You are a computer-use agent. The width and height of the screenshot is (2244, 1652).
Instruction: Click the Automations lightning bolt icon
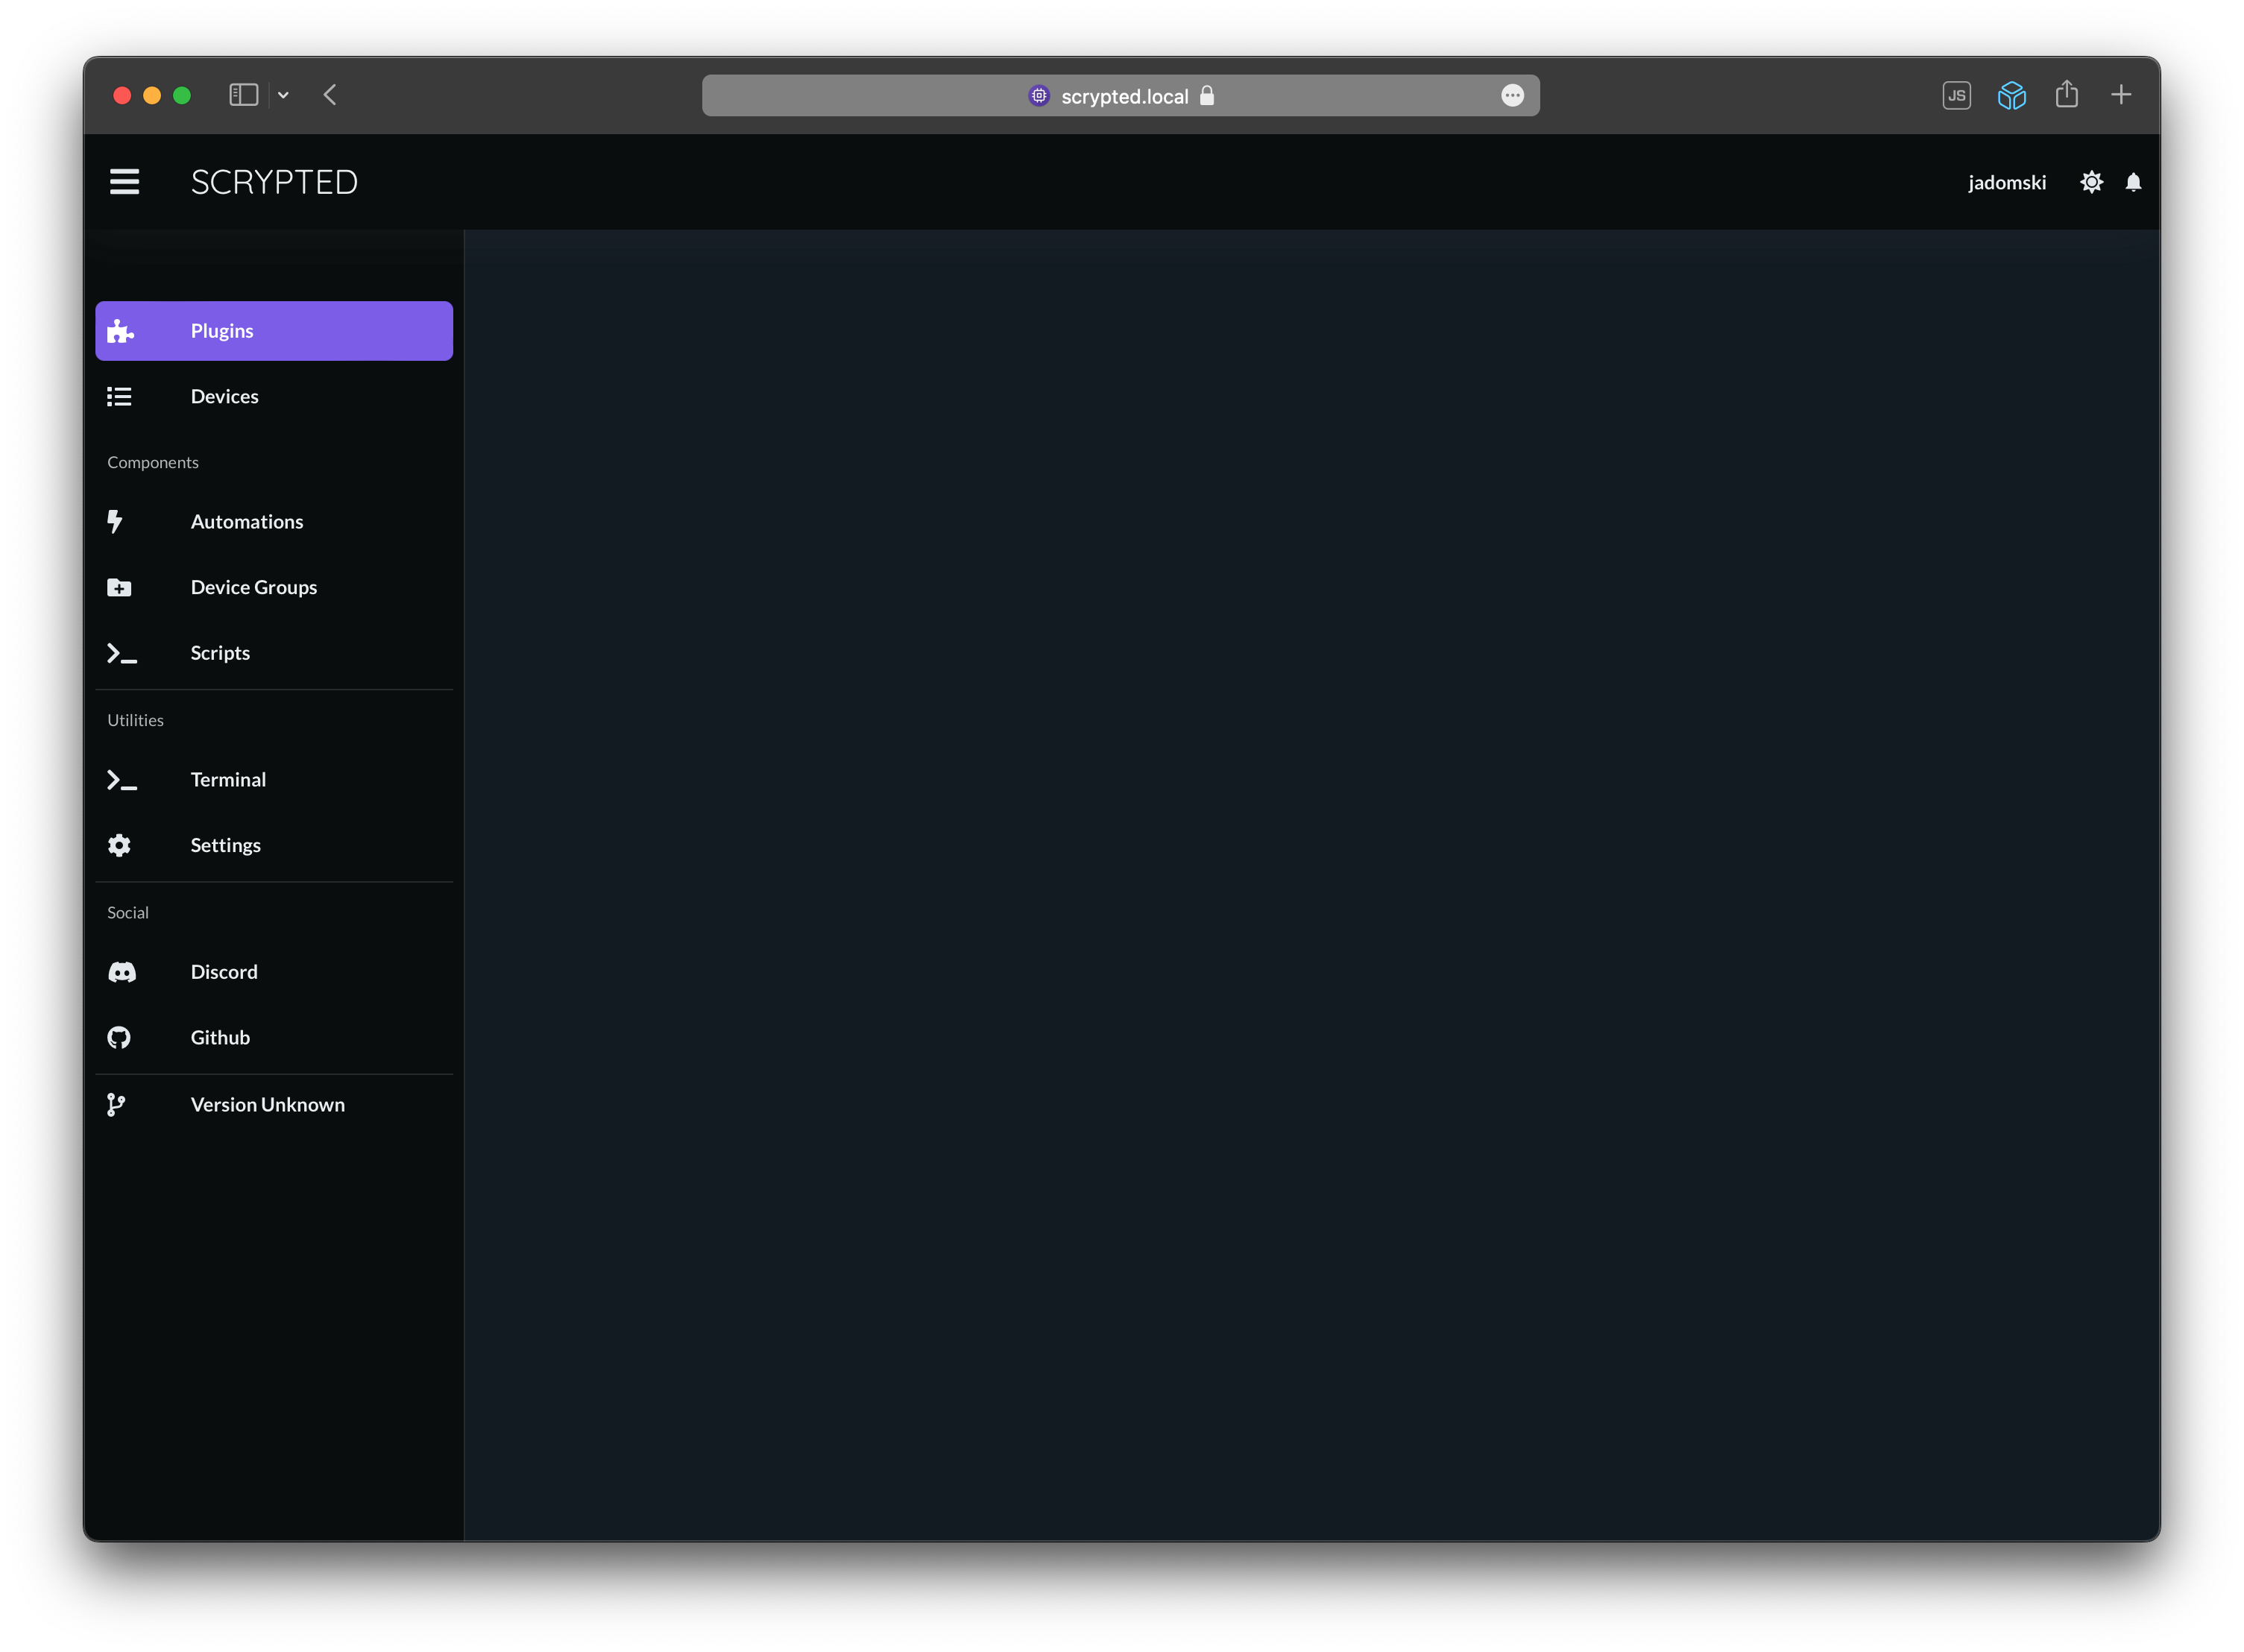116,522
